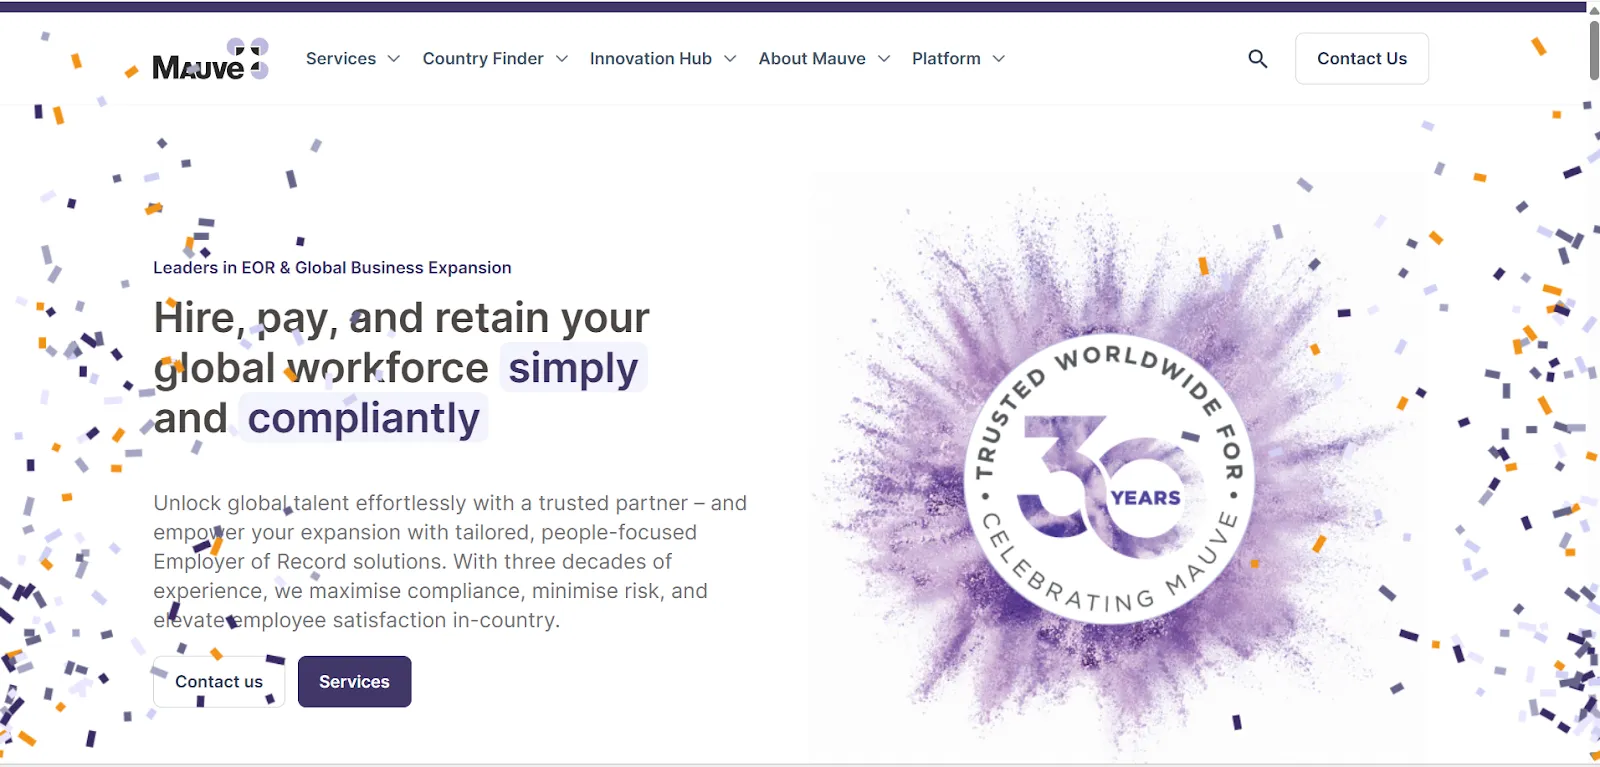Click the 'Hire, pay, and retain your' headline line
1600x767 pixels.
click(401, 318)
